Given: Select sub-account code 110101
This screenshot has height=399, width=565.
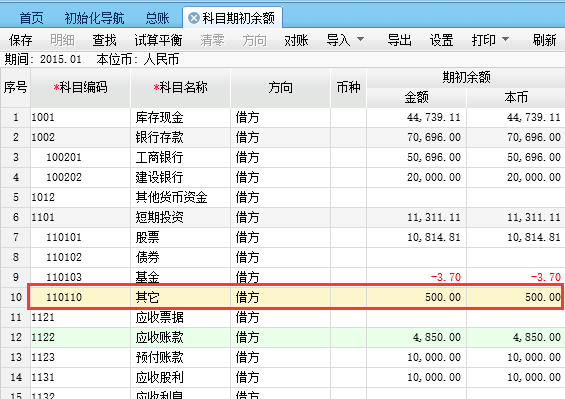Looking at the screenshot, I should coord(81,238).
